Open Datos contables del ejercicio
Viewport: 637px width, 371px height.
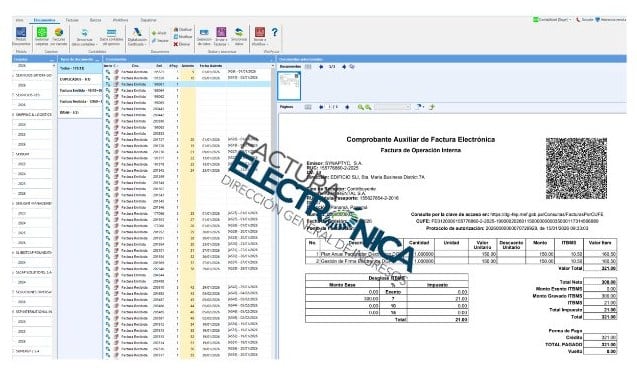pyautogui.click(x=111, y=36)
